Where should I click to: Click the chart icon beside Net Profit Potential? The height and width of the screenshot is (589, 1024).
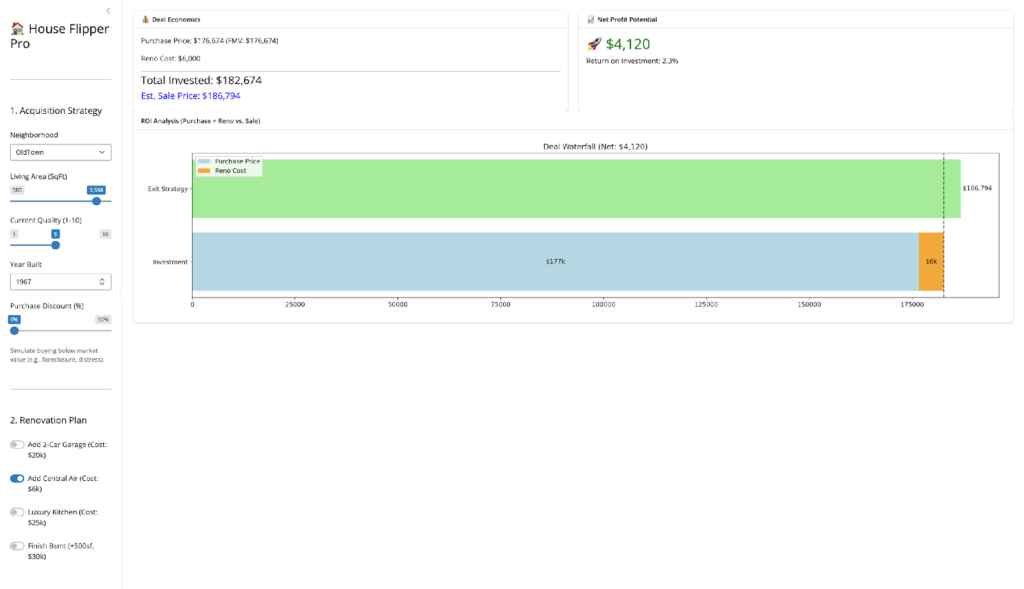(x=590, y=19)
